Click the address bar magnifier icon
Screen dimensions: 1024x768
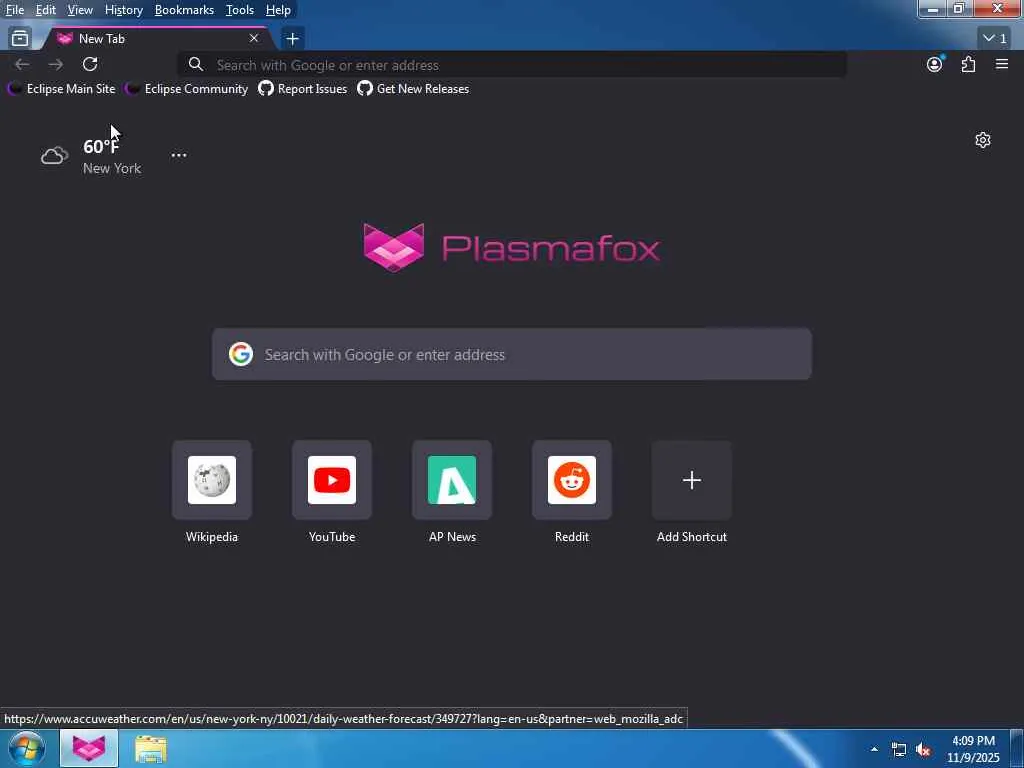click(195, 64)
